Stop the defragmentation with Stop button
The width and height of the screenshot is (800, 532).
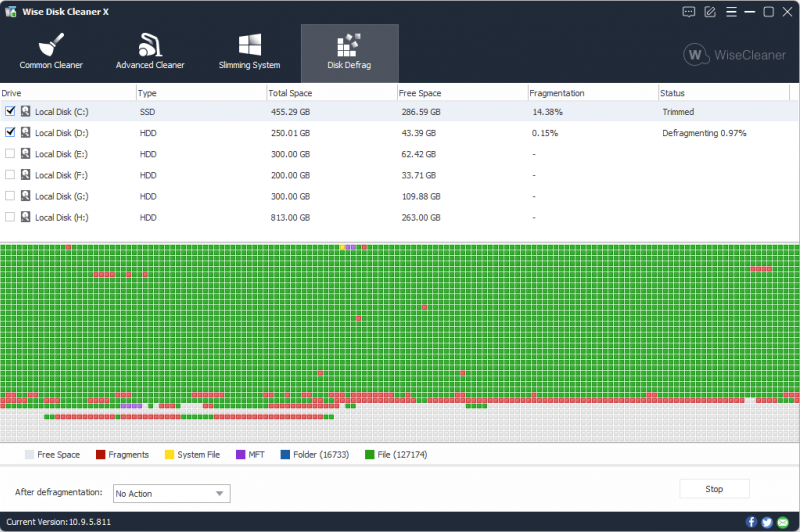[714, 489]
